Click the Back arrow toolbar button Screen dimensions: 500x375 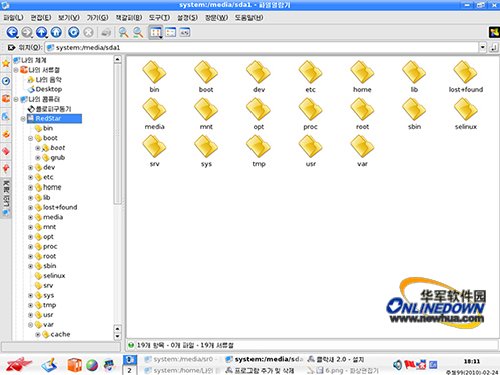coord(12,32)
